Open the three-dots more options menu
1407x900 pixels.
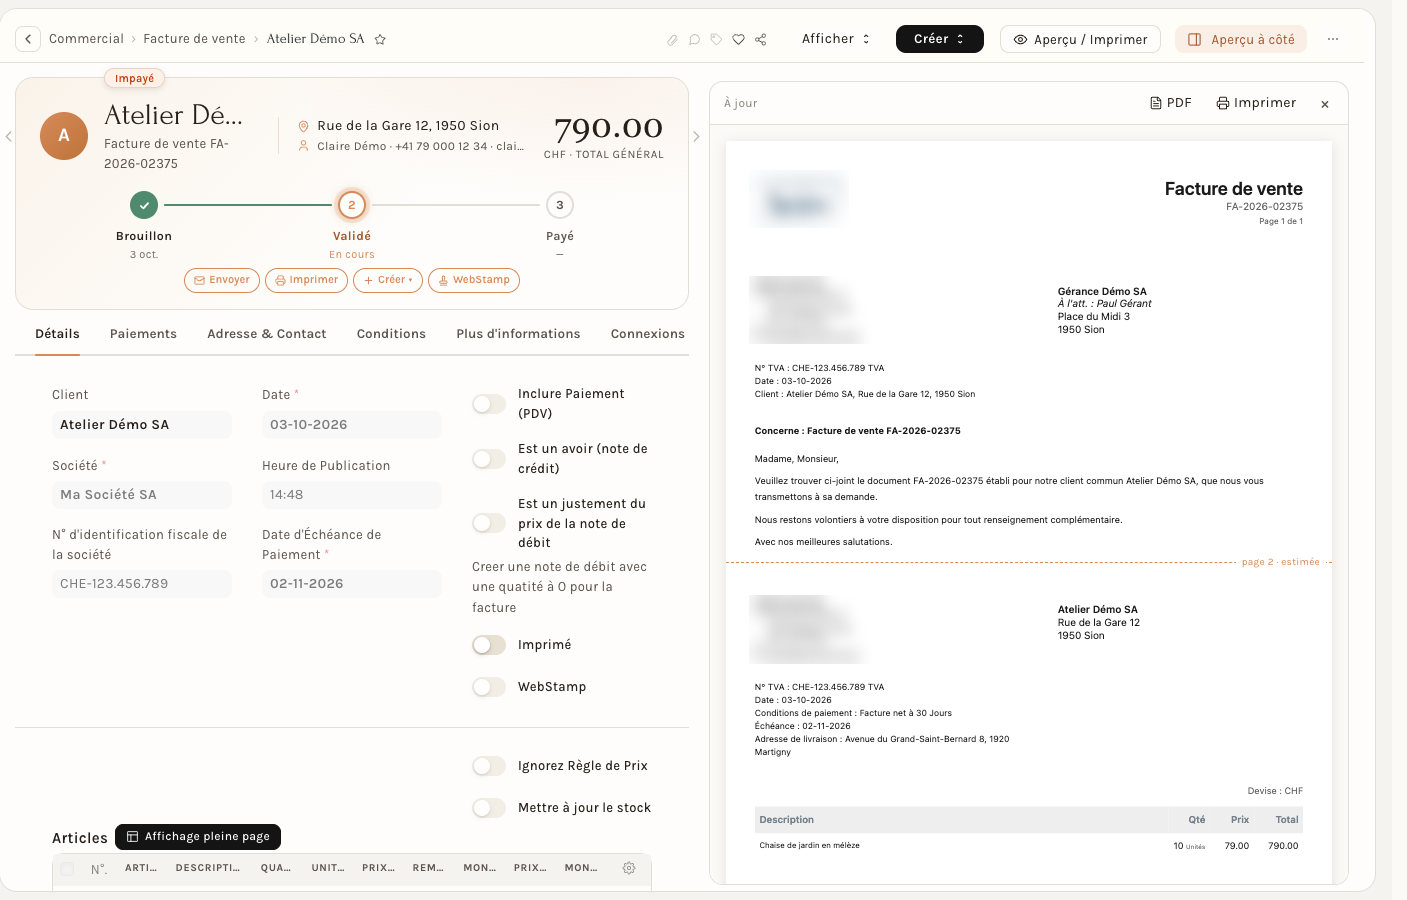pyautogui.click(x=1333, y=39)
